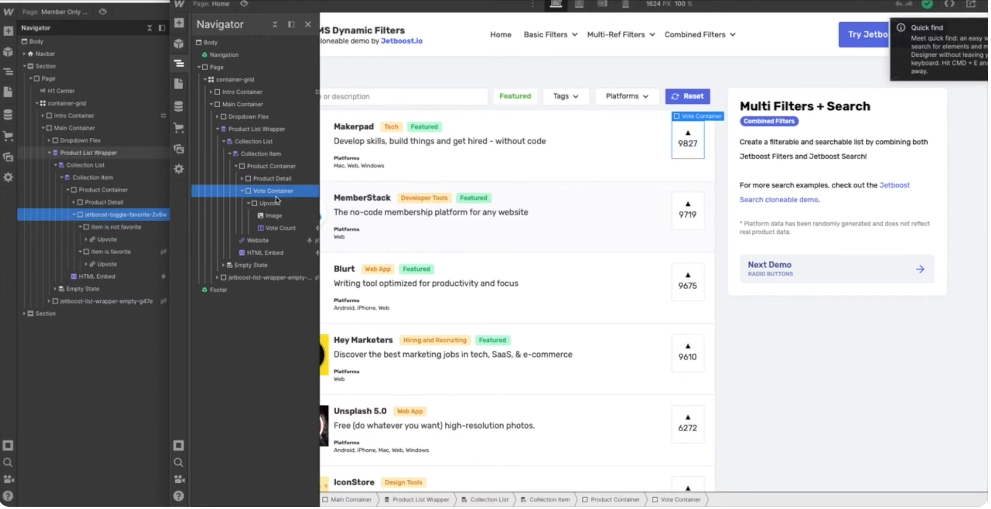The height and width of the screenshot is (509, 991).
Task: Open Help icon in Member Only window
Action: point(8,496)
